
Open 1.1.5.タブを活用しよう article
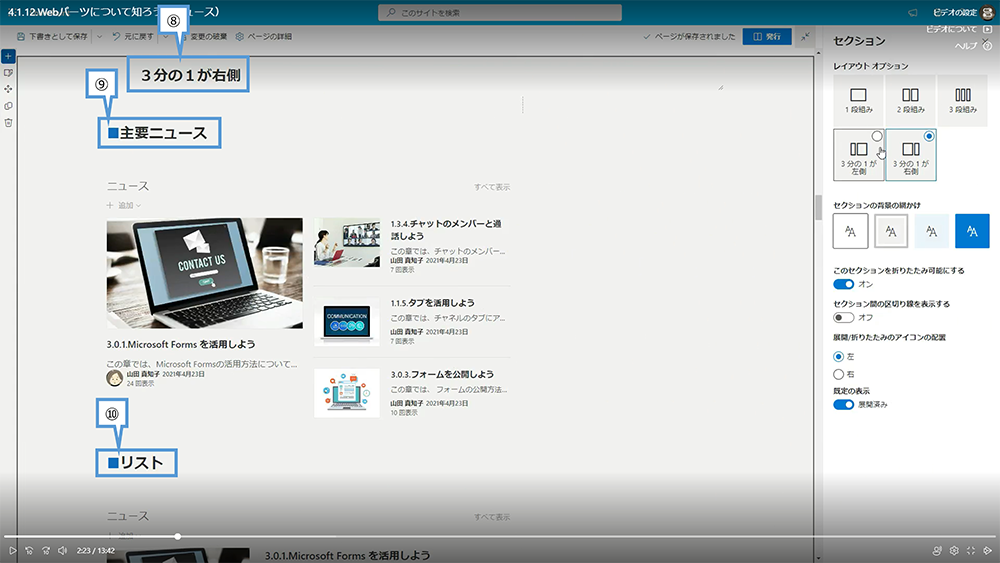pos(432,303)
